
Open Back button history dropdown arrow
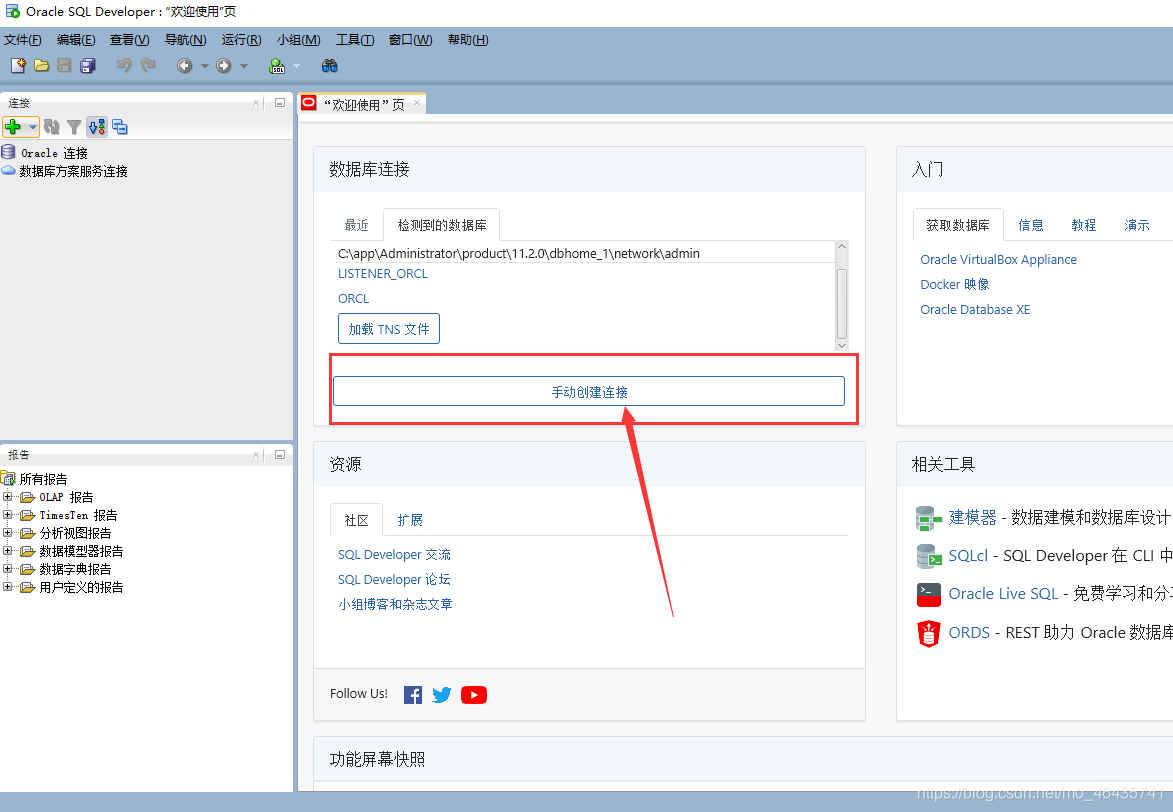tap(204, 66)
